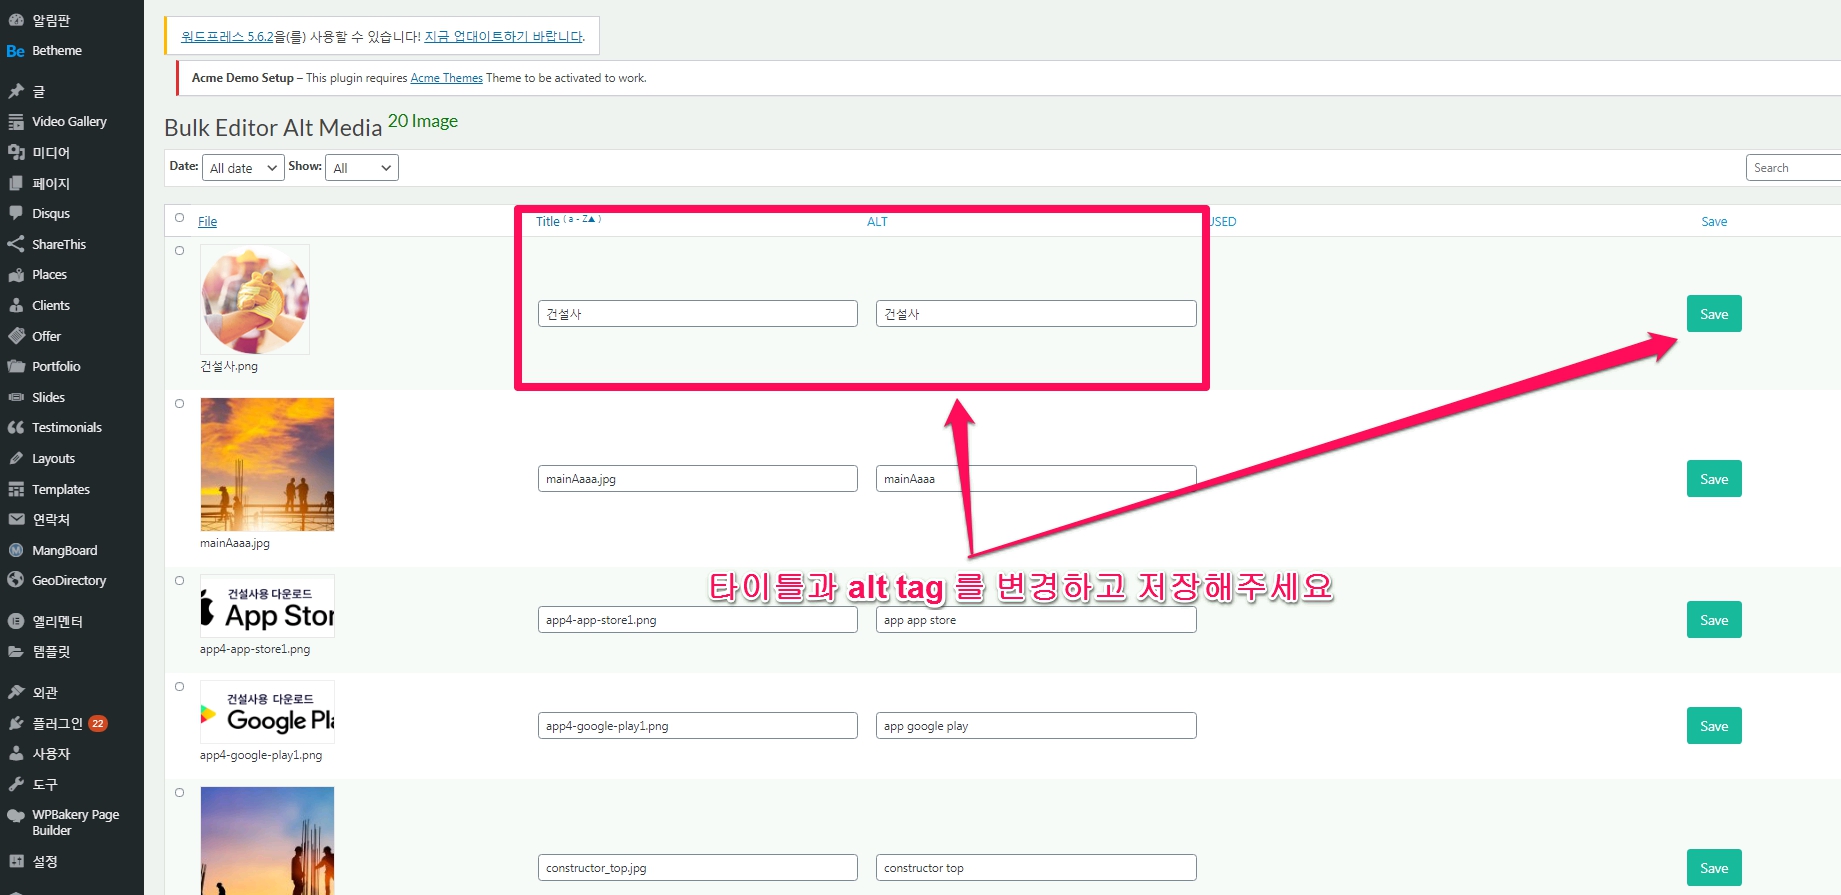The image size is (1841, 895).
Task: Save the app4-app-store1.png row
Action: tap(1713, 620)
